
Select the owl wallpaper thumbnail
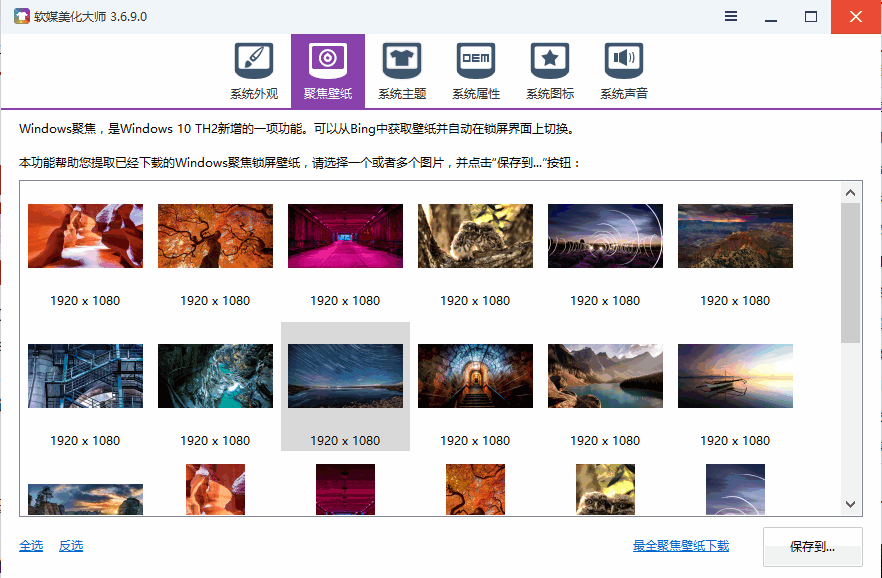tap(475, 236)
